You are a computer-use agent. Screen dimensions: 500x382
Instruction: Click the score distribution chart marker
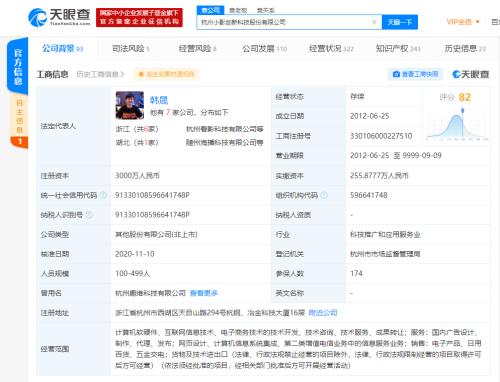pos(462,111)
